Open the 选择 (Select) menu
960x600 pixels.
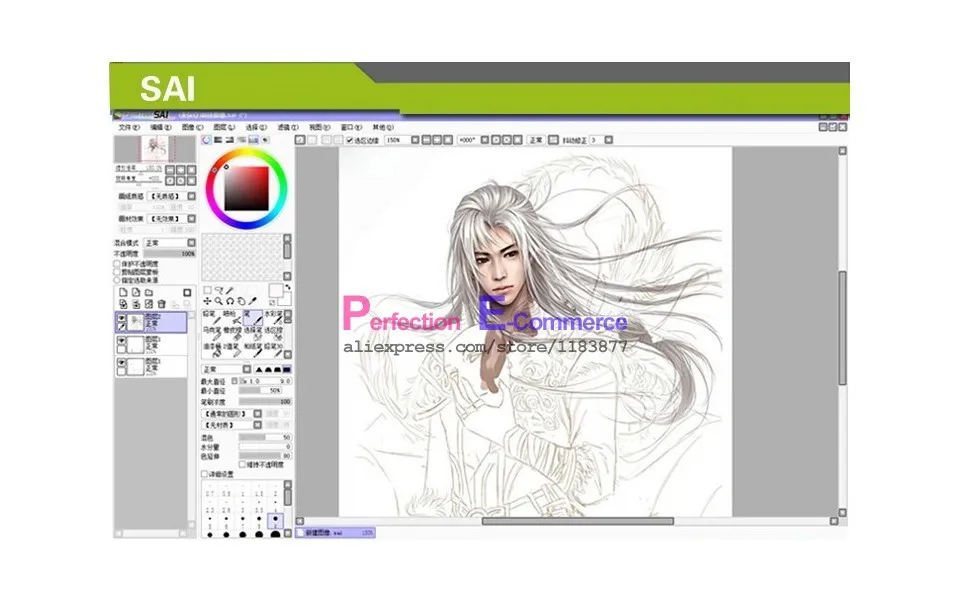[255, 127]
